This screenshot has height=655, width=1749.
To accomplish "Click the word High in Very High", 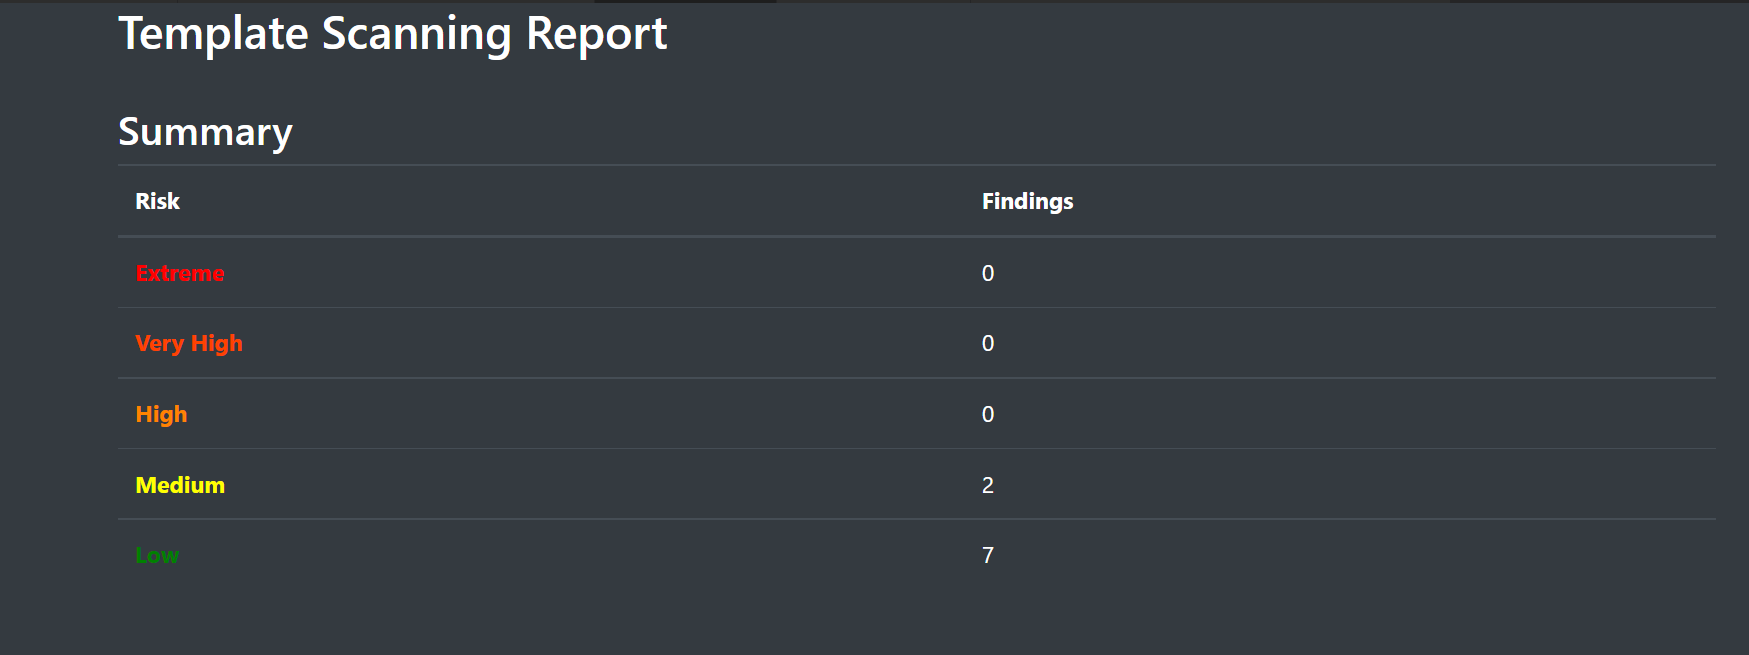I will click(x=217, y=344).
